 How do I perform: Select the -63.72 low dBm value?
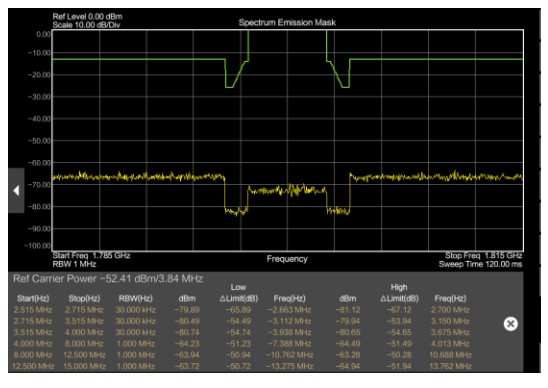tap(187, 366)
